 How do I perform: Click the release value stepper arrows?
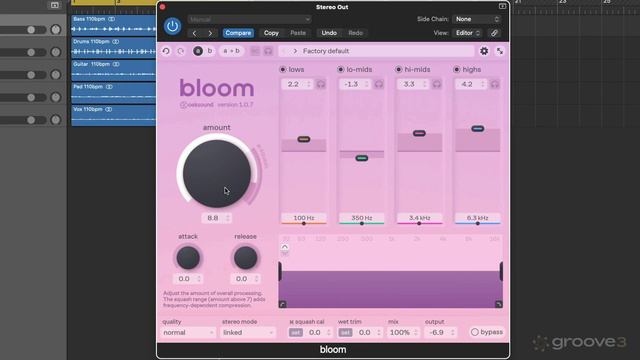[256, 279]
